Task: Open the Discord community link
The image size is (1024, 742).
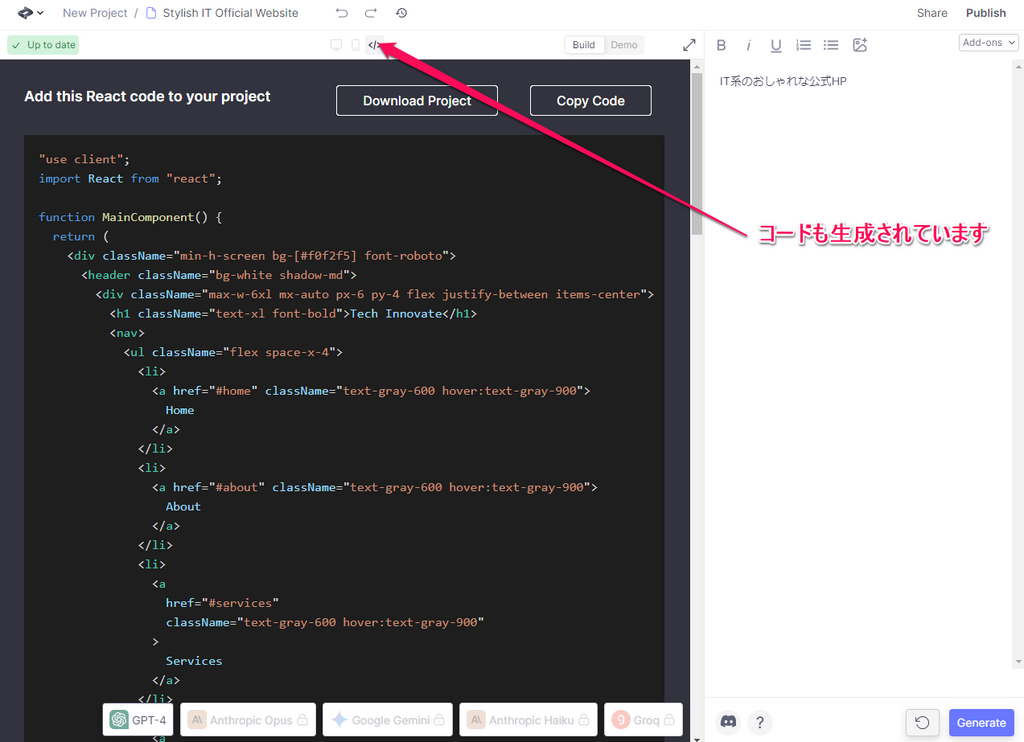Action: (729, 721)
